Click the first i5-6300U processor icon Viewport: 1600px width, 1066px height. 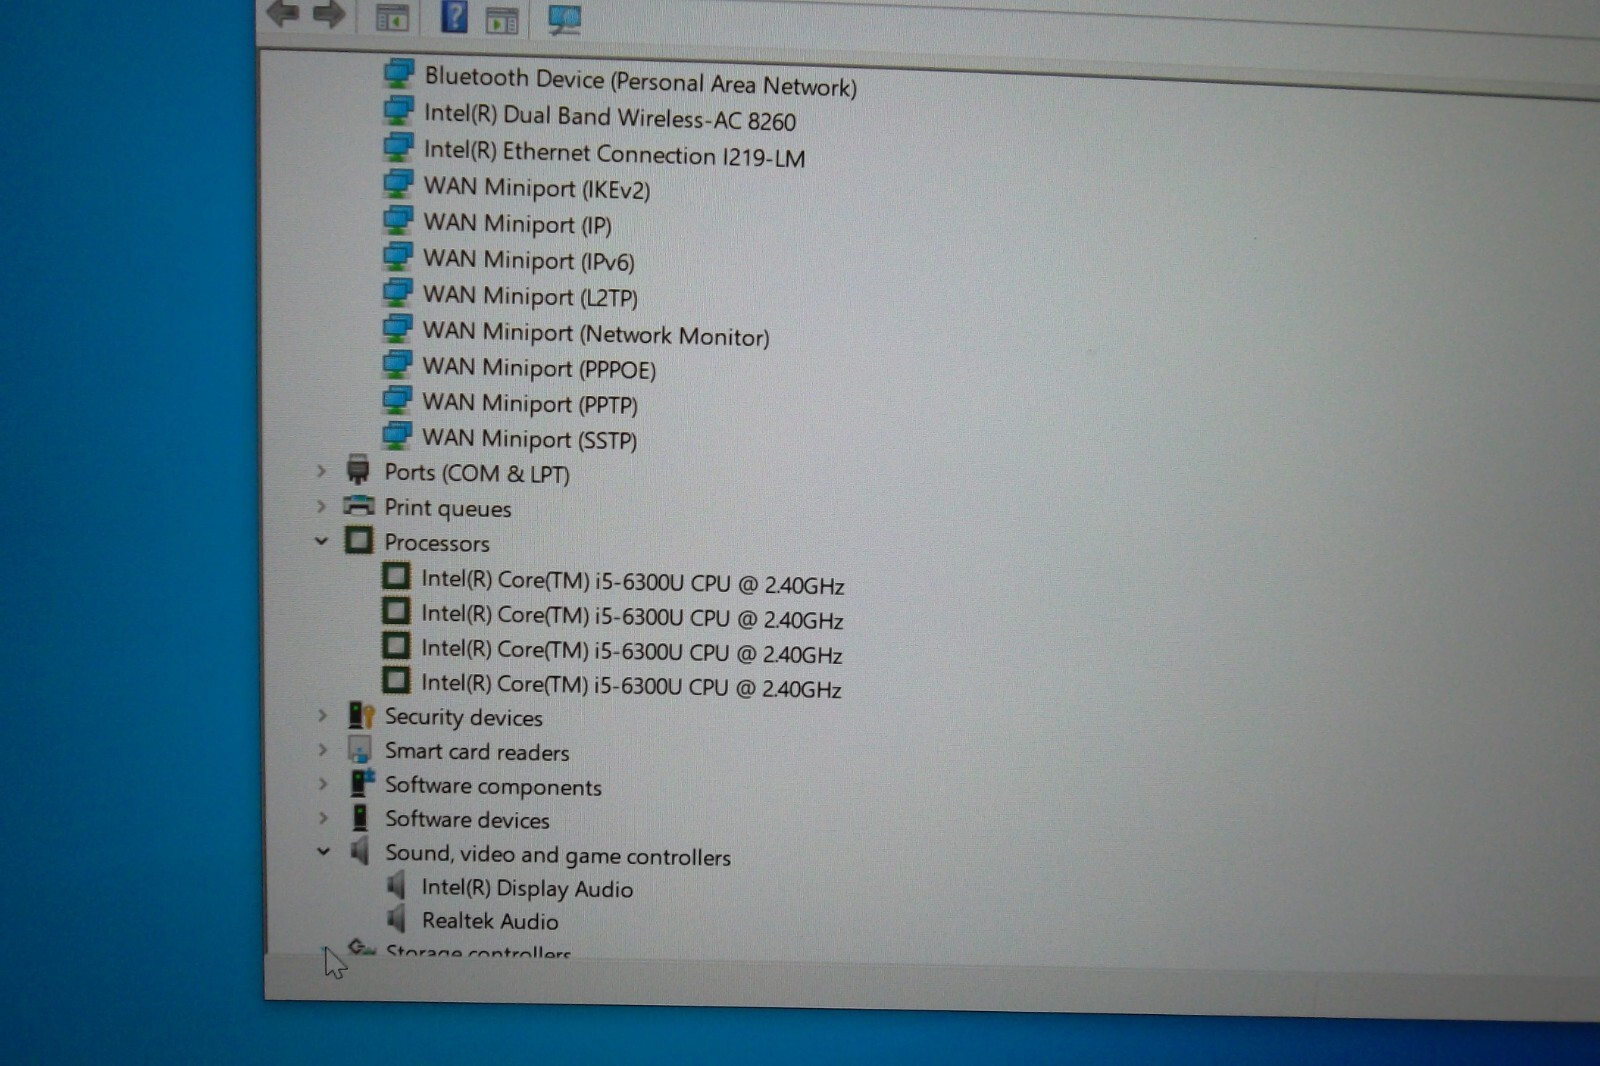pyautogui.click(x=397, y=576)
